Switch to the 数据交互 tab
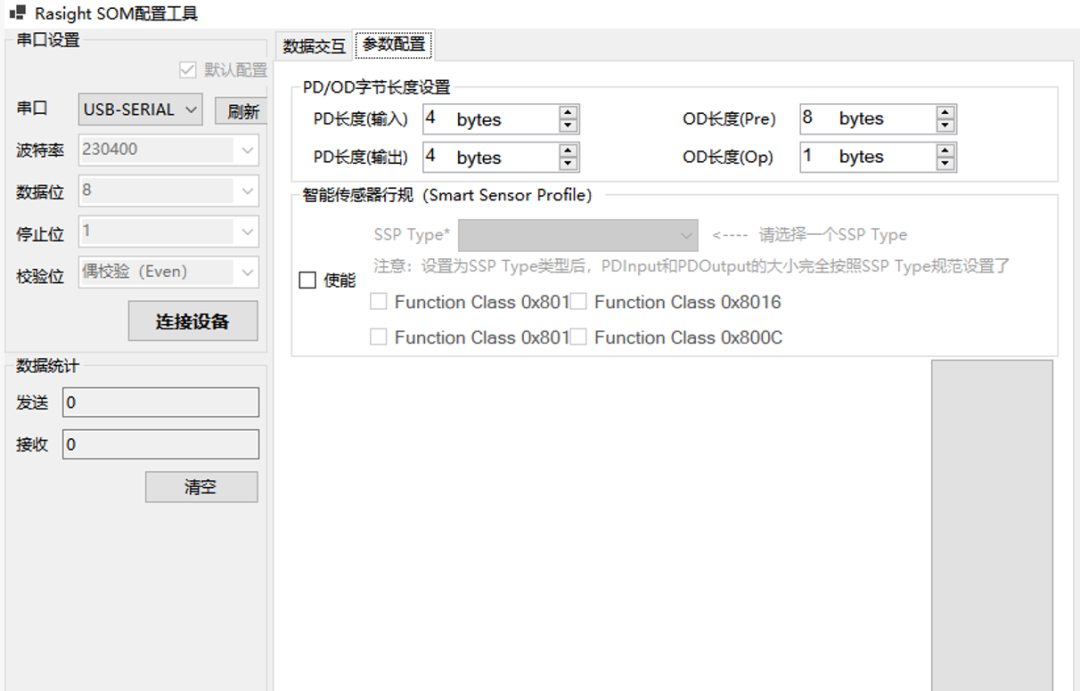This screenshot has width=1080, height=691. click(x=314, y=46)
